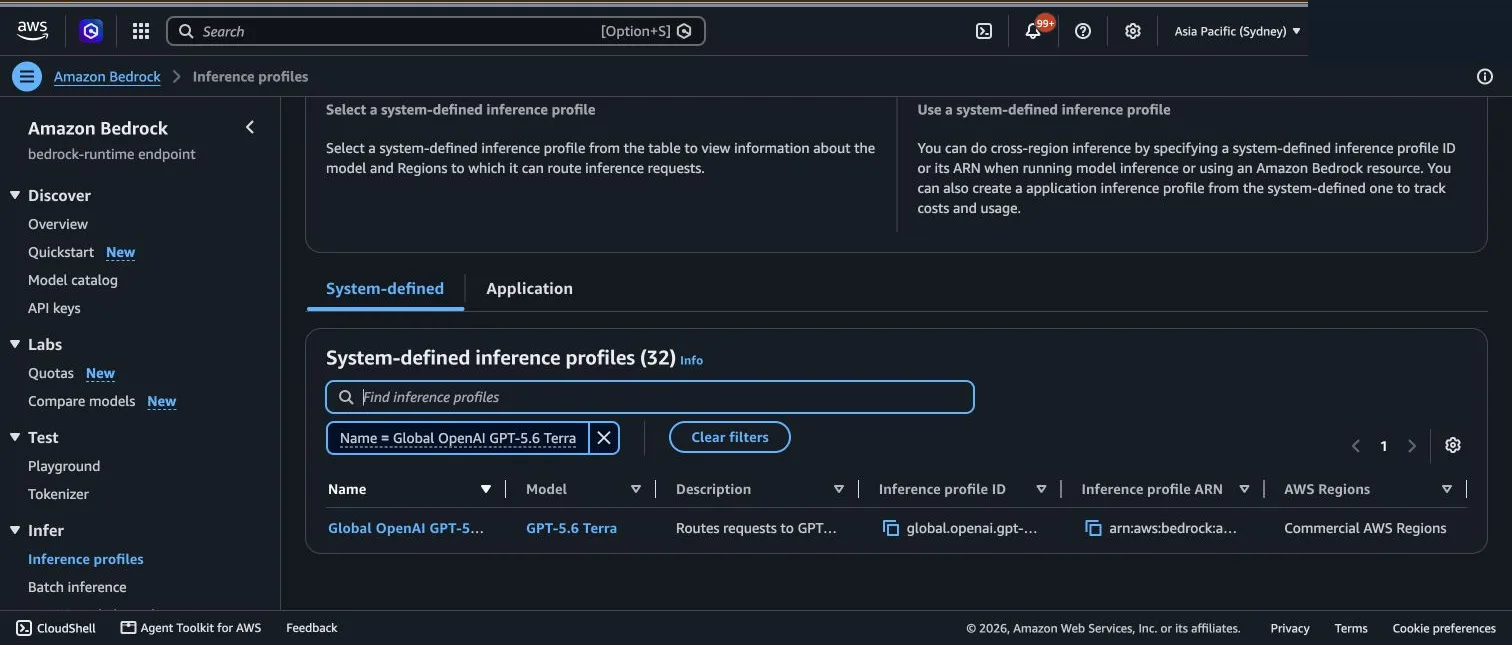Open CloudShell in the footer

[x=56, y=628]
